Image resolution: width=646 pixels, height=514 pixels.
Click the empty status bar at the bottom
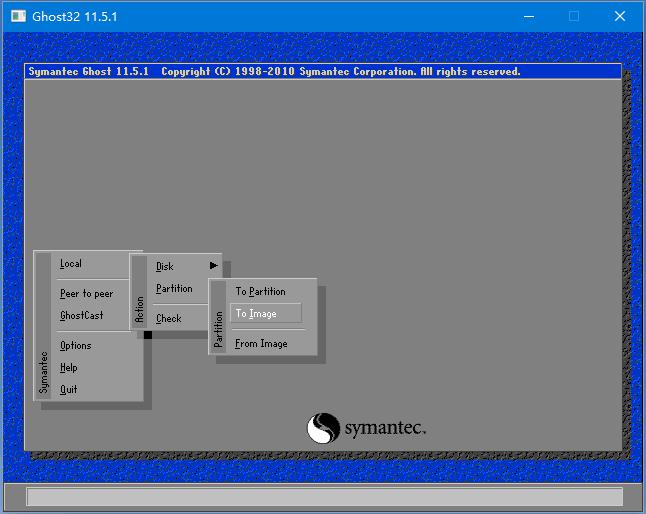[323, 497]
